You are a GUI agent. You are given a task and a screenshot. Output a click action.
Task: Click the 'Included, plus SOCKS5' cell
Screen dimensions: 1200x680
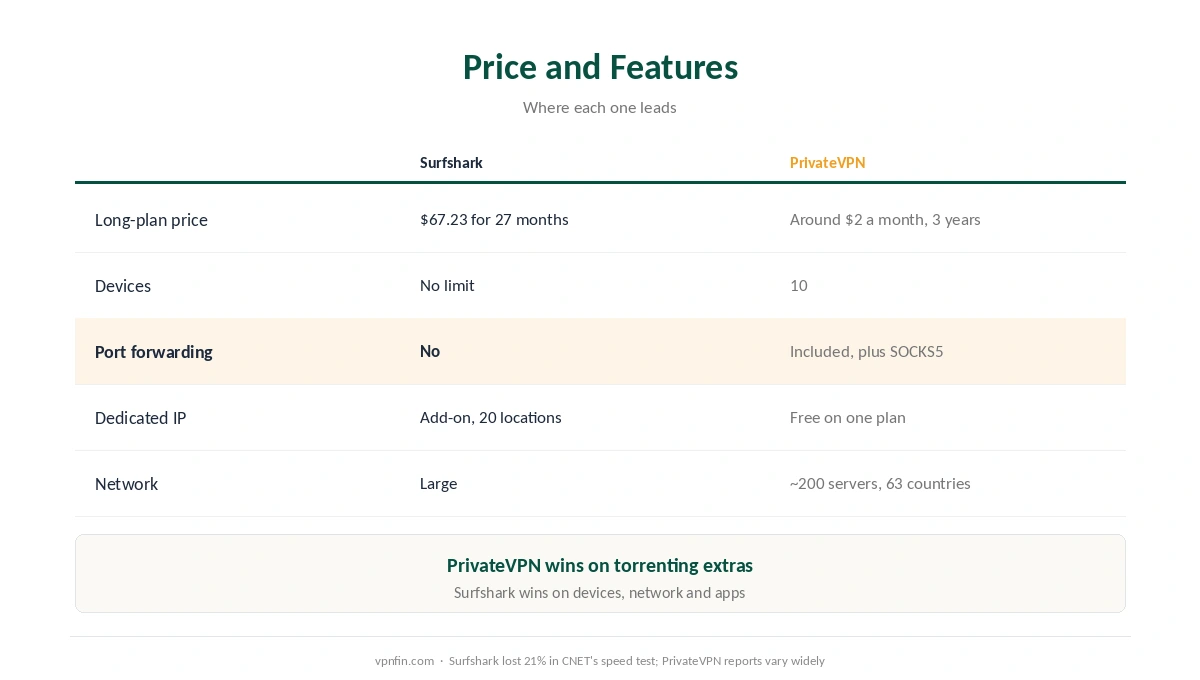(x=866, y=352)
